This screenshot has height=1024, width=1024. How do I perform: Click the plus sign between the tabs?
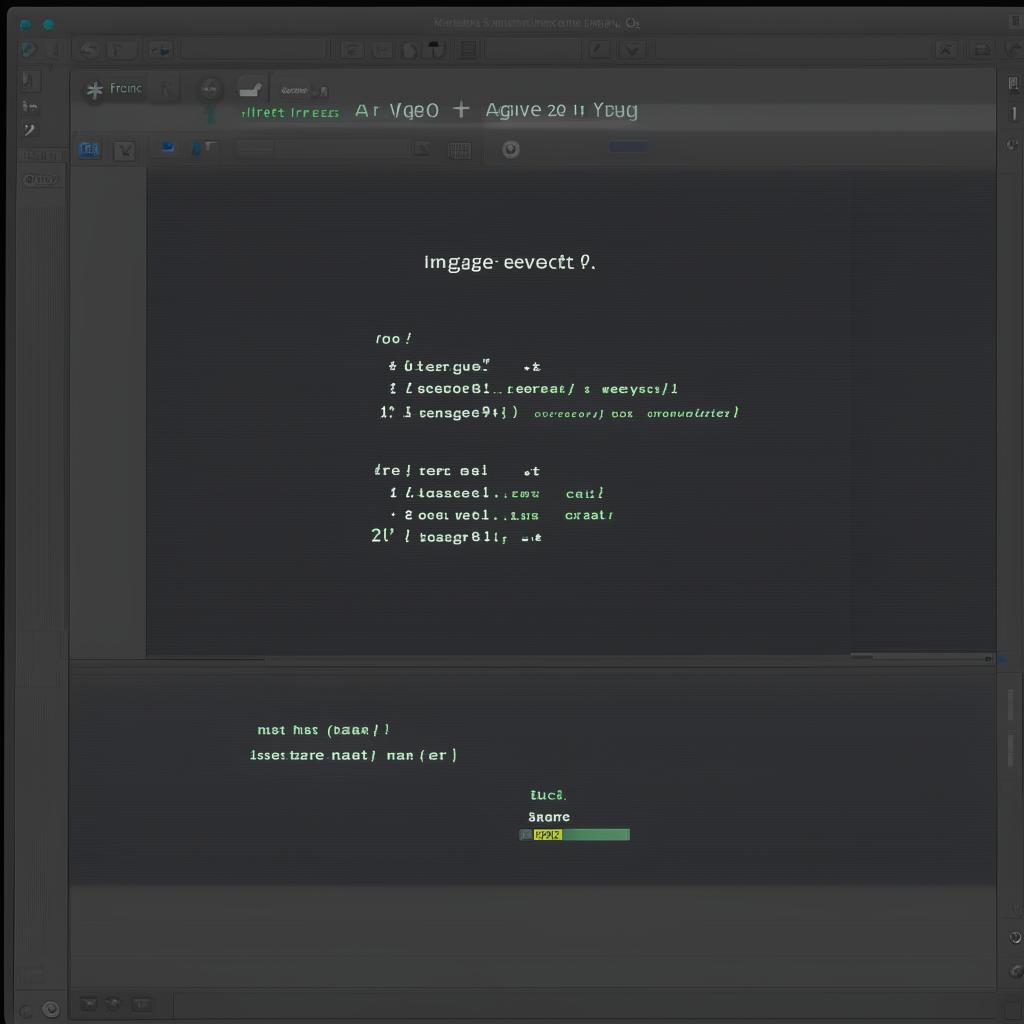tap(461, 109)
